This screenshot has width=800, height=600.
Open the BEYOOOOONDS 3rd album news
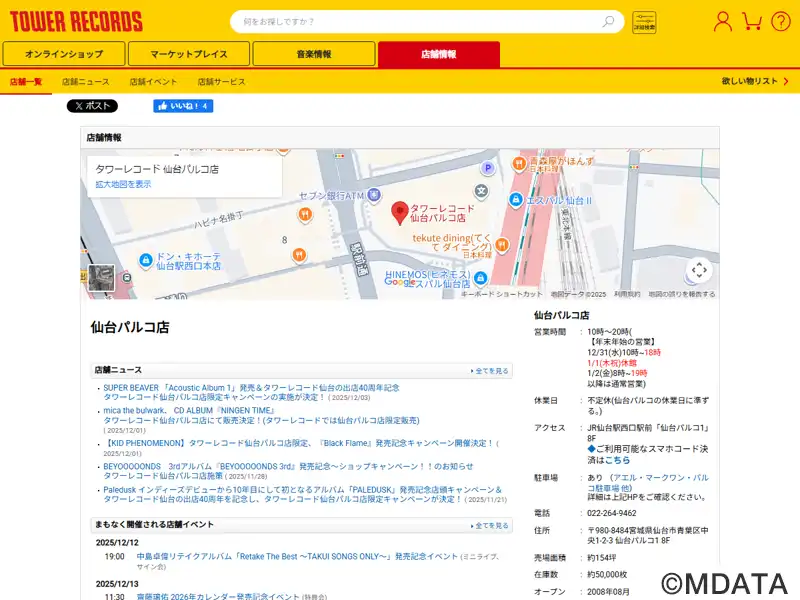(x=288, y=471)
